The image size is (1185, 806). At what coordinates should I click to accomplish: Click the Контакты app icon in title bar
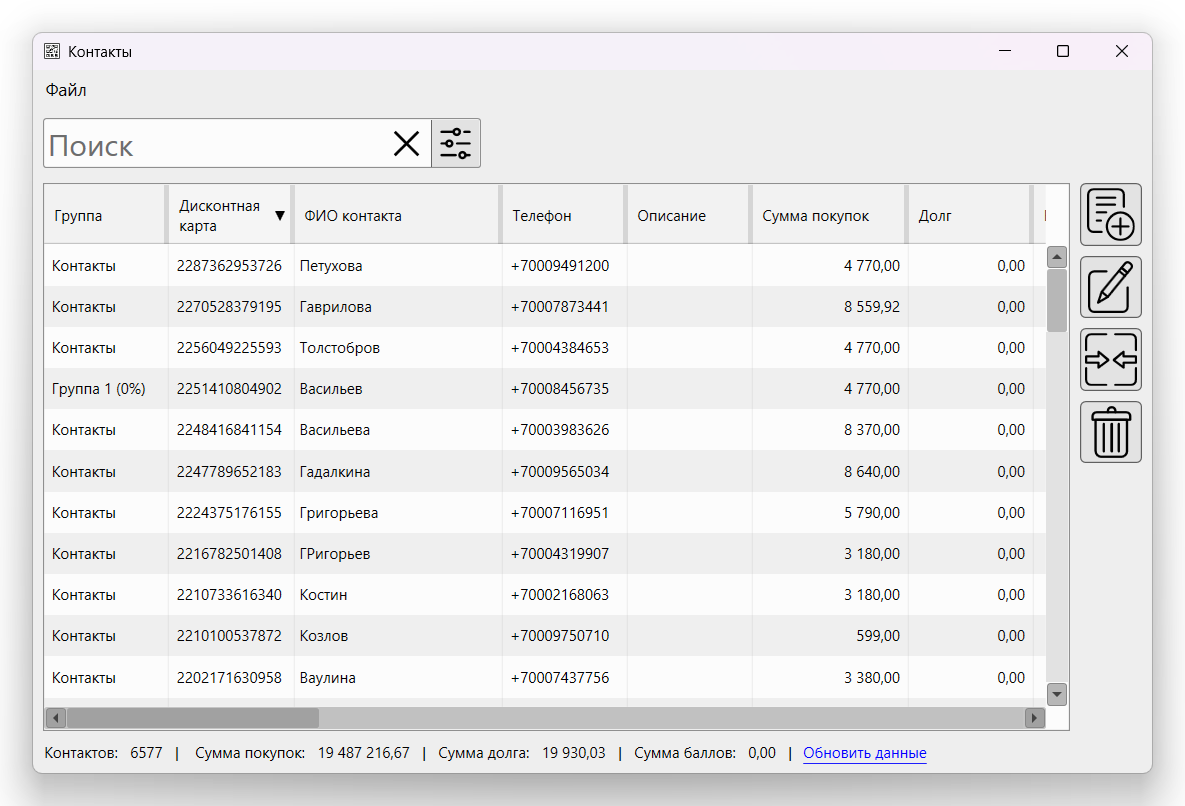coord(52,51)
